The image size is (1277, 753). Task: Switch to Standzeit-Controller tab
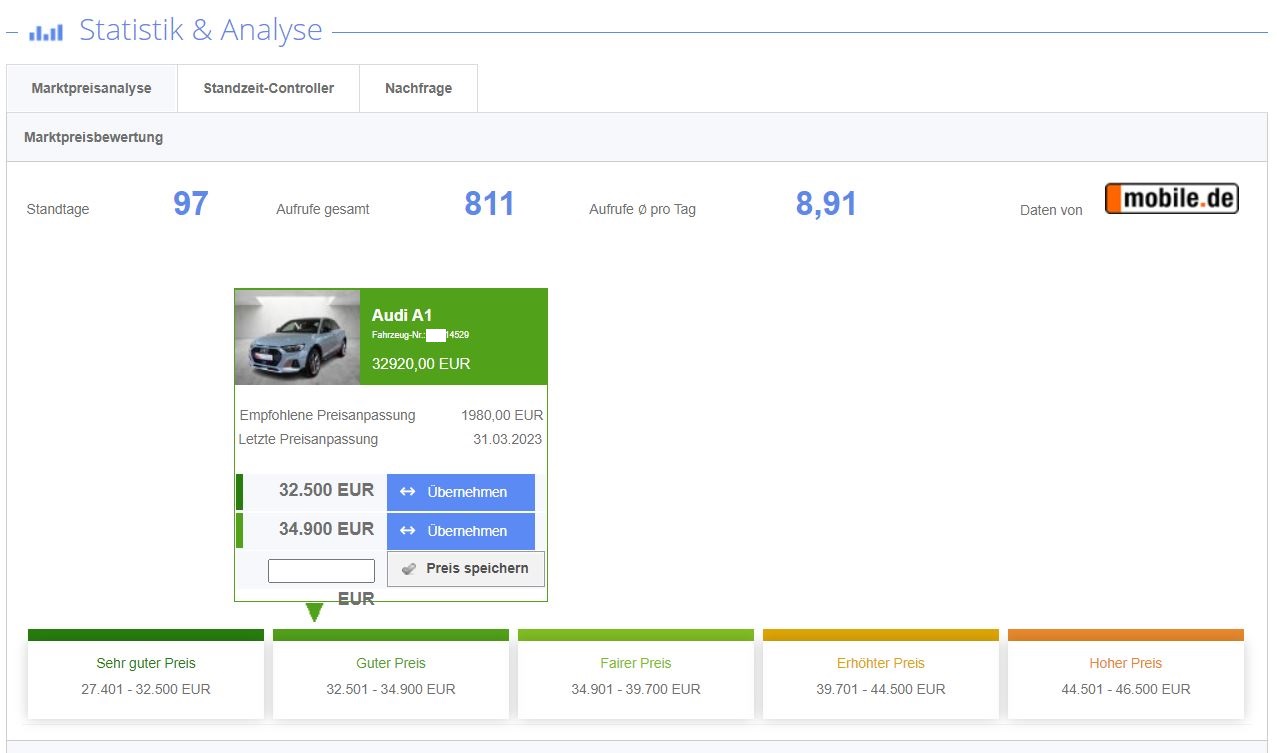point(268,88)
